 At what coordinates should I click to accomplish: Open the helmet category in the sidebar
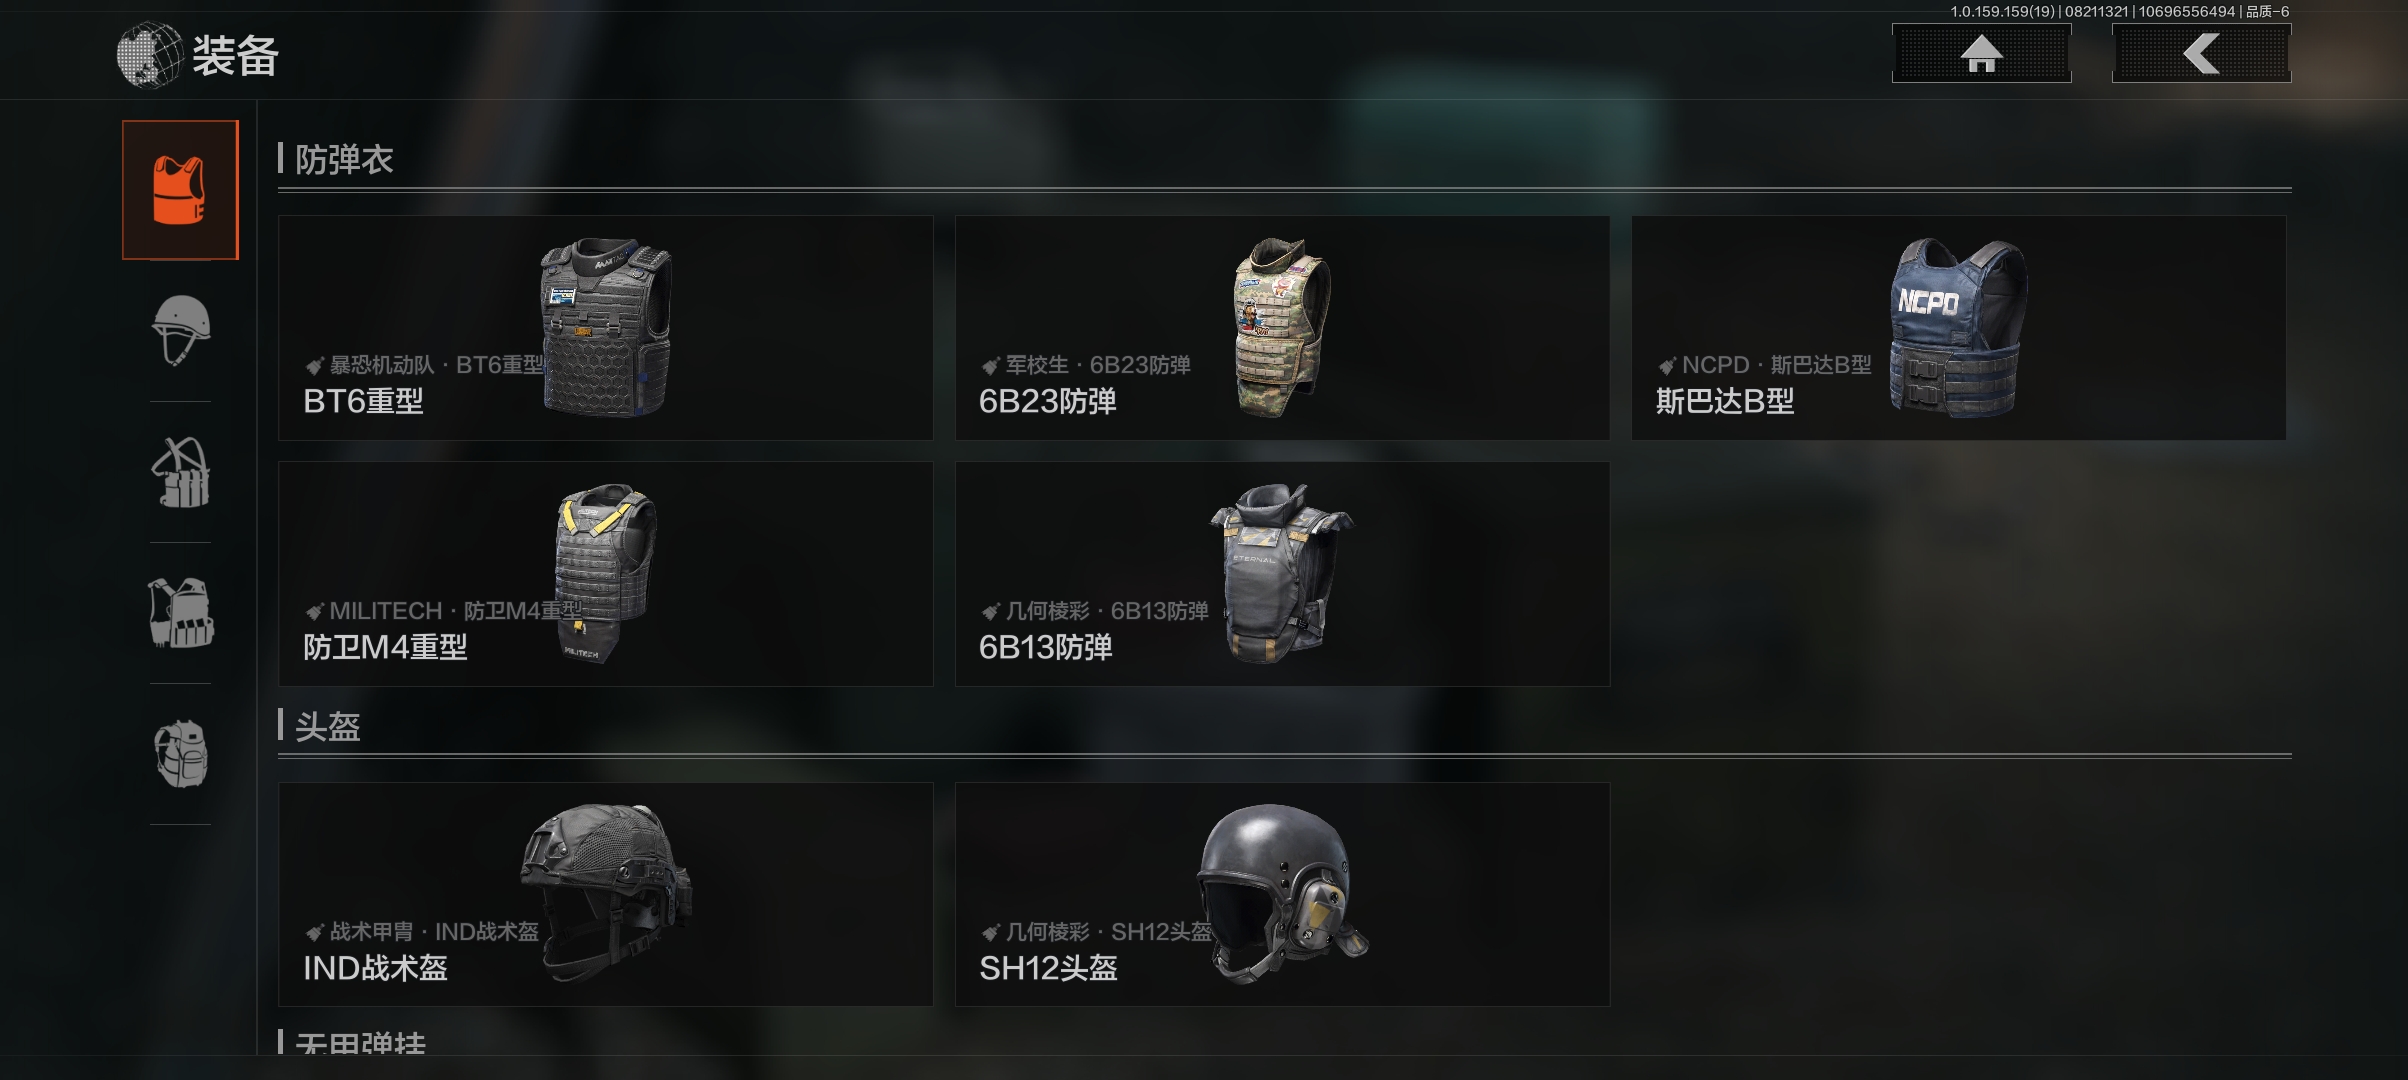181,331
